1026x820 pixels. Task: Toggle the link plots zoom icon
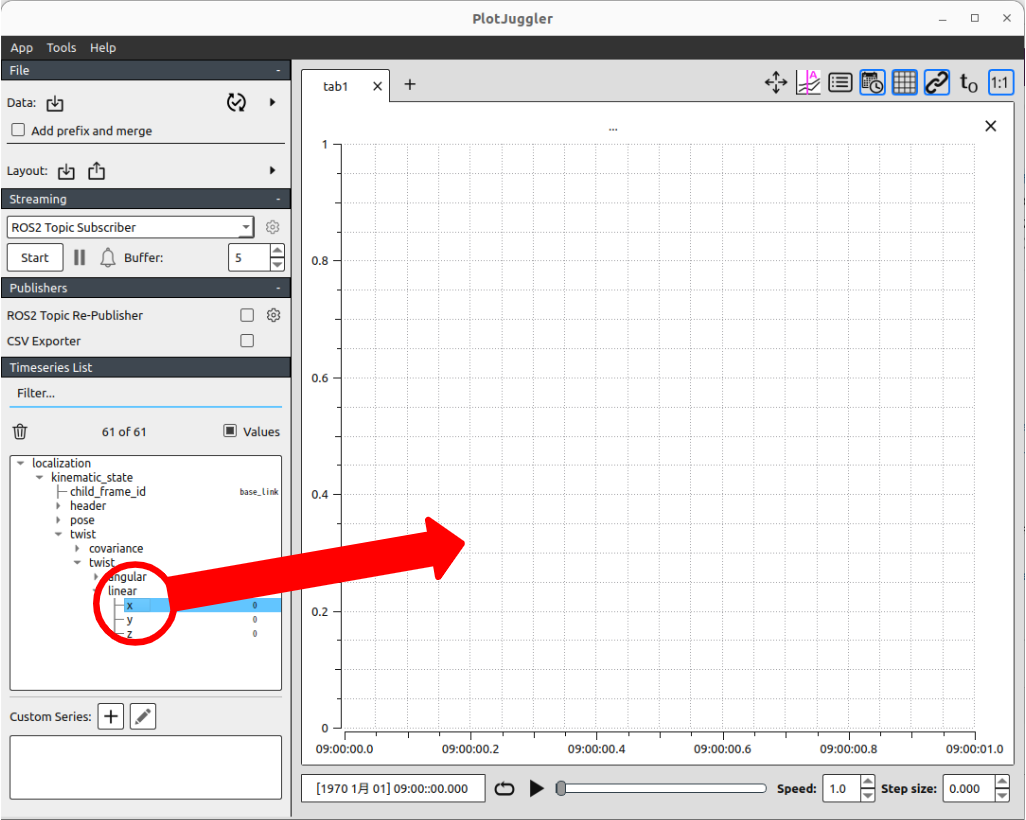click(936, 83)
